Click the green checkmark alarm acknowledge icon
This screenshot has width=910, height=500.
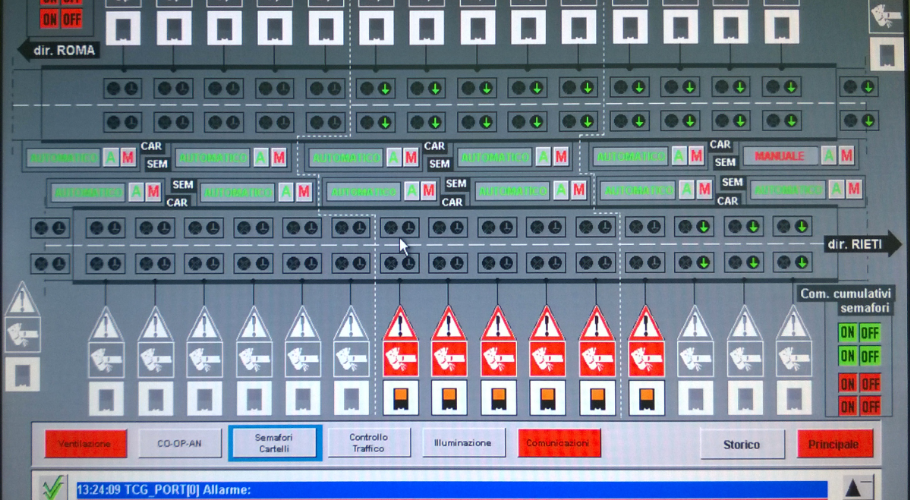tap(51, 489)
